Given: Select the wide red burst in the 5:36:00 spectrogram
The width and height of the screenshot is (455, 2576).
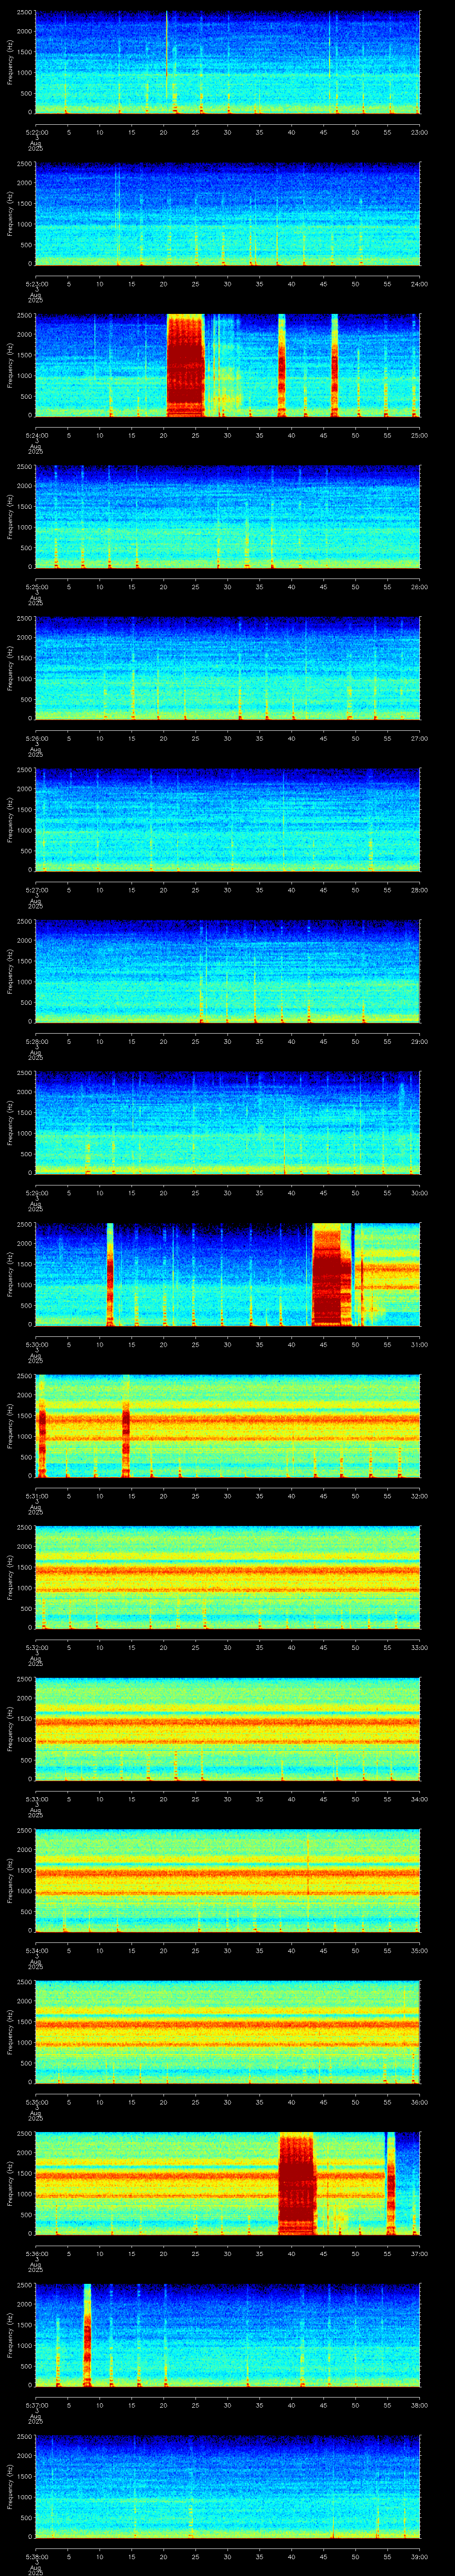Looking at the screenshot, I should (x=296, y=2183).
